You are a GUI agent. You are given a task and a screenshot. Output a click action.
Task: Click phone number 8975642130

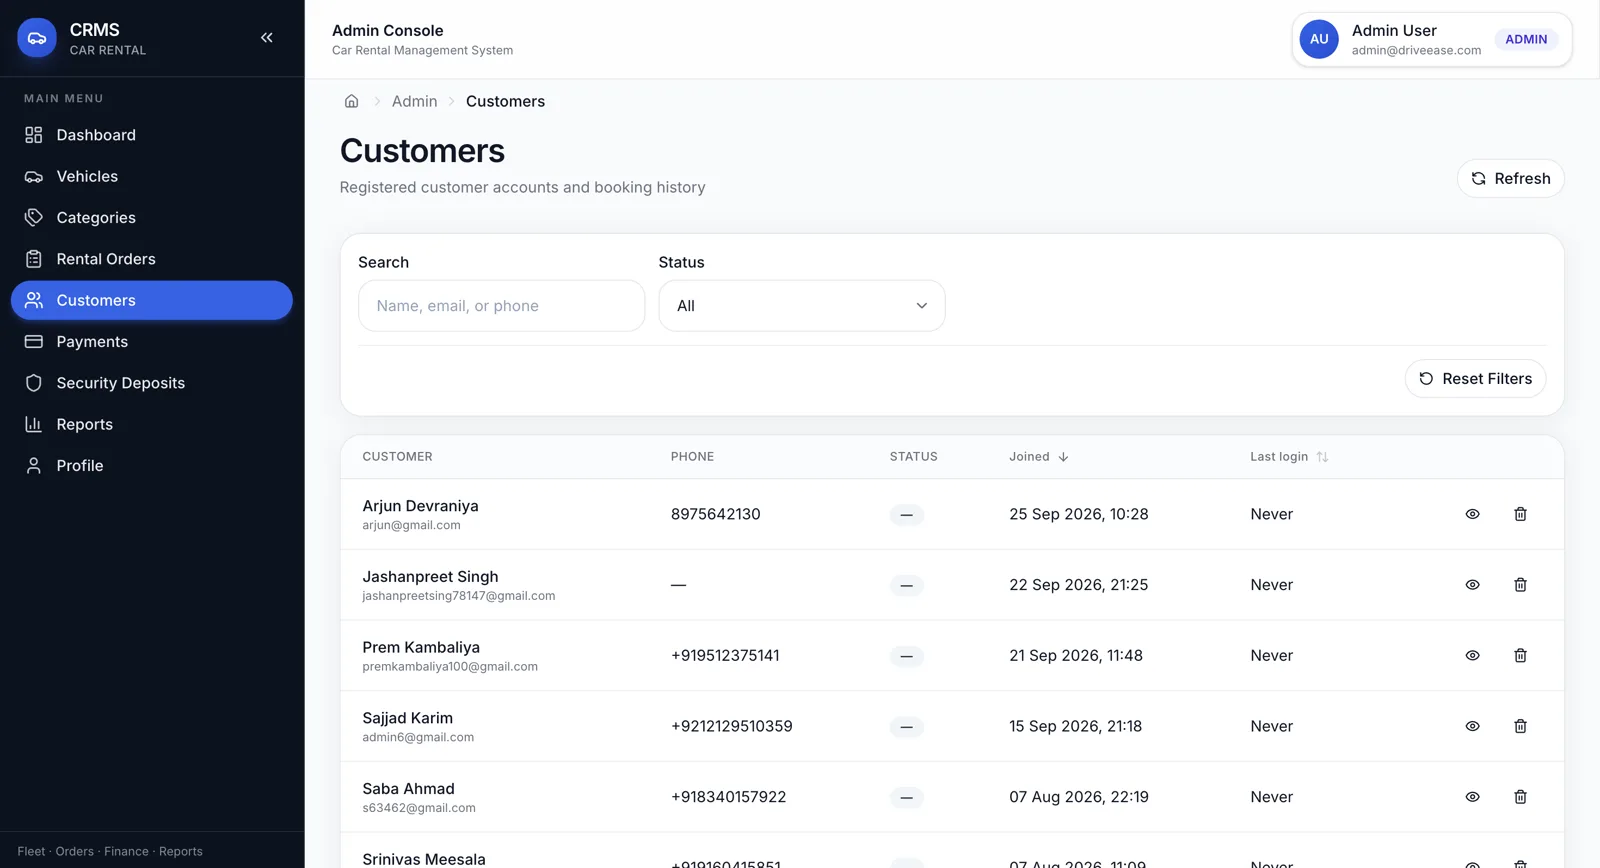coord(715,514)
